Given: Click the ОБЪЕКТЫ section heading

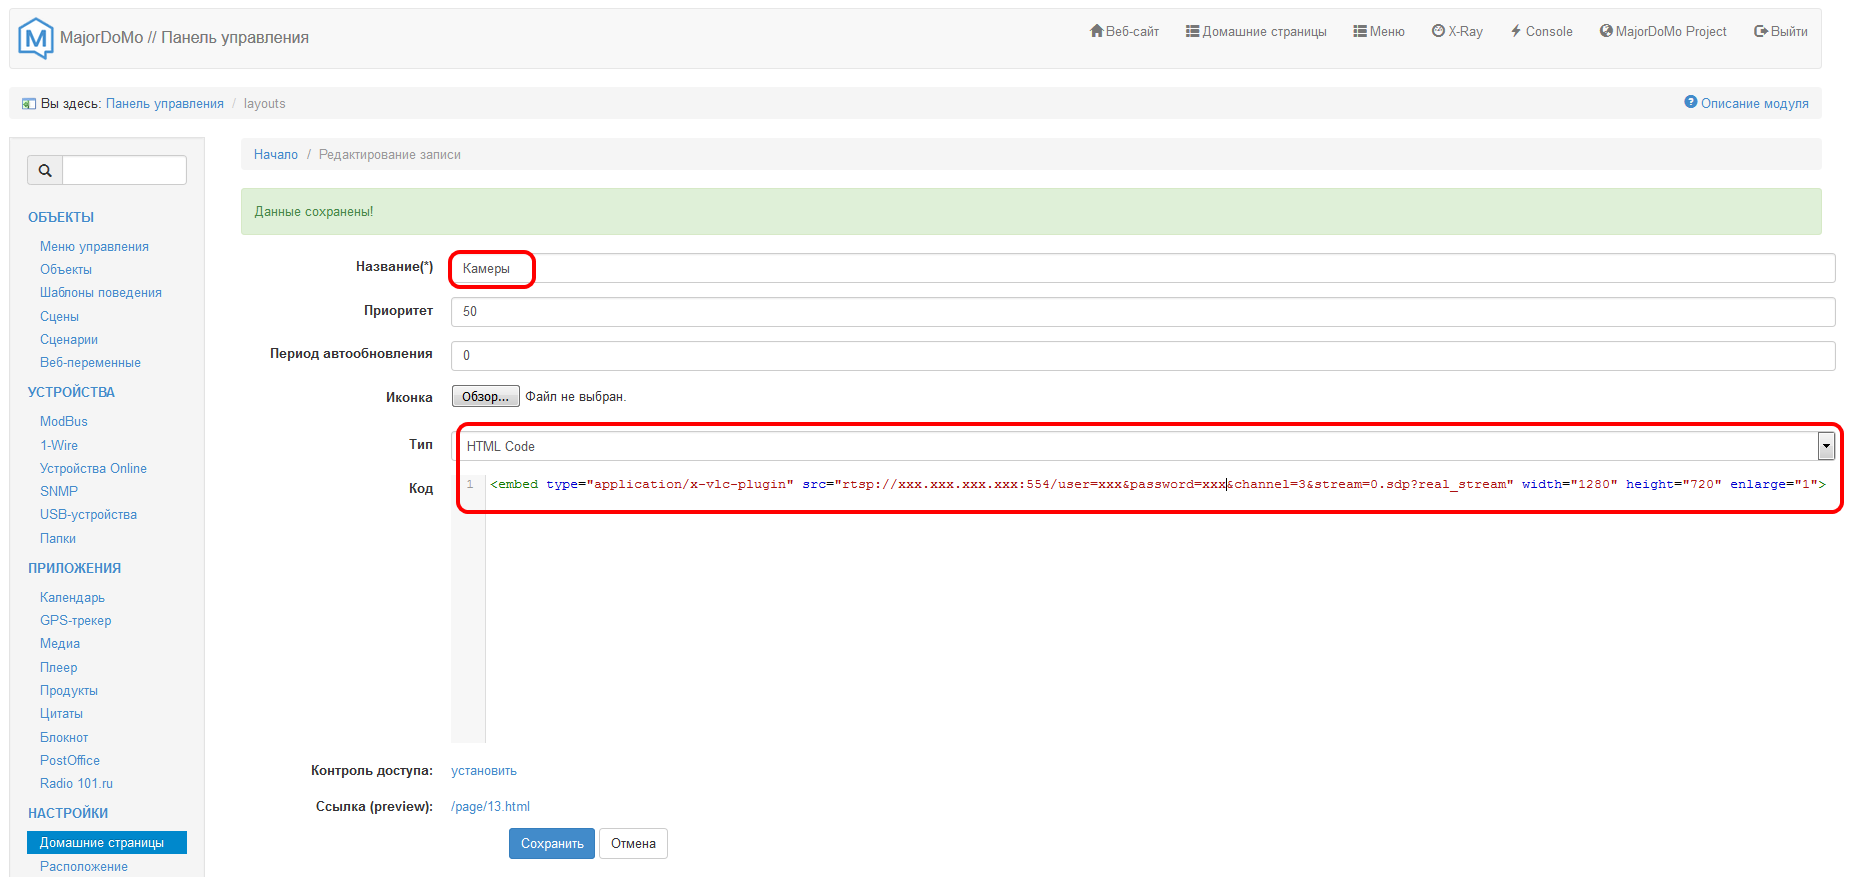Looking at the screenshot, I should point(61,218).
